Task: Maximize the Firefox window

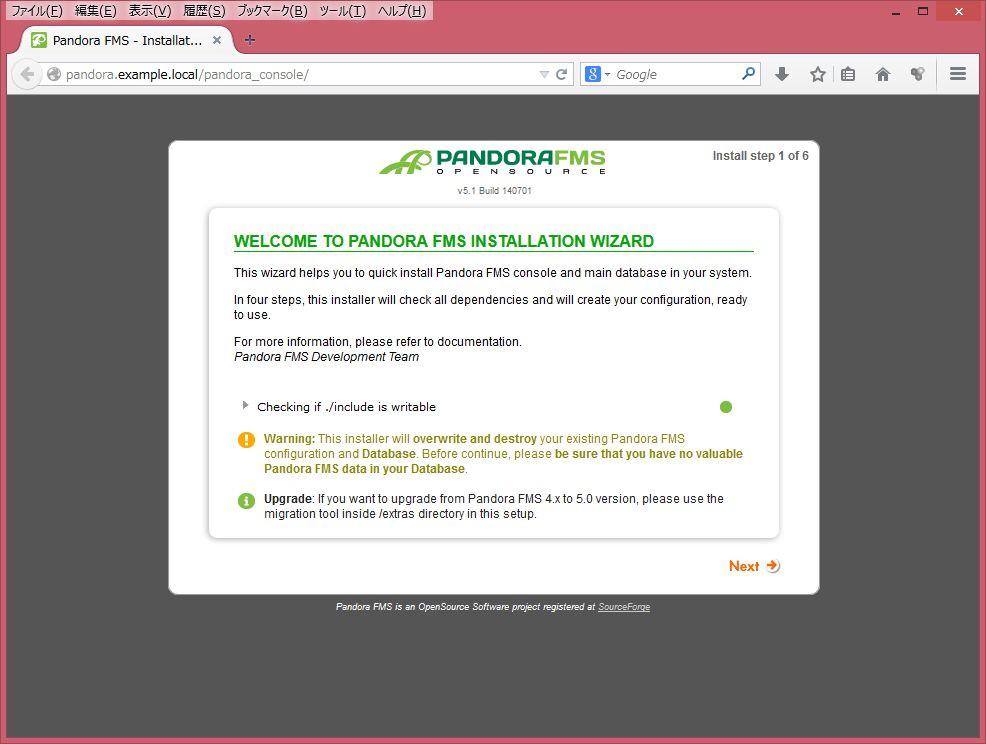Action: tap(922, 11)
